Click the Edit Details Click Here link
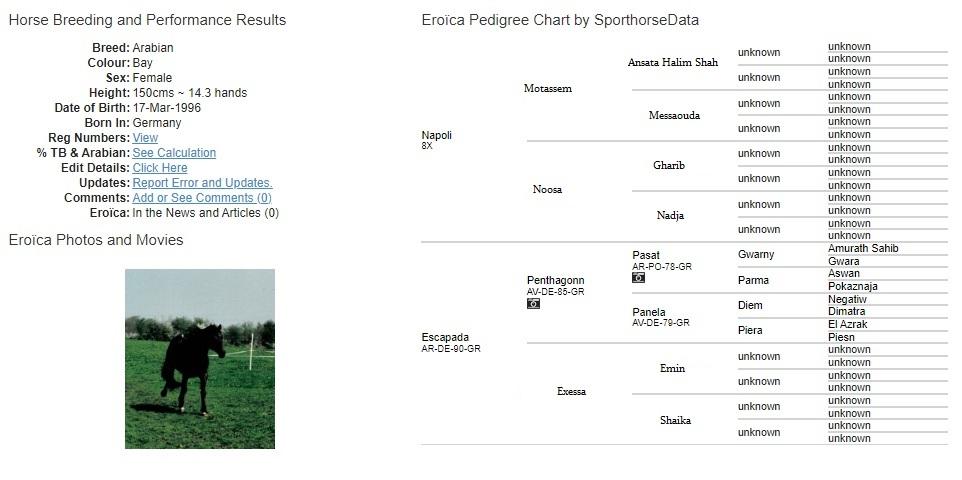The height and width of the screenshot is (480, 962). 160,168
